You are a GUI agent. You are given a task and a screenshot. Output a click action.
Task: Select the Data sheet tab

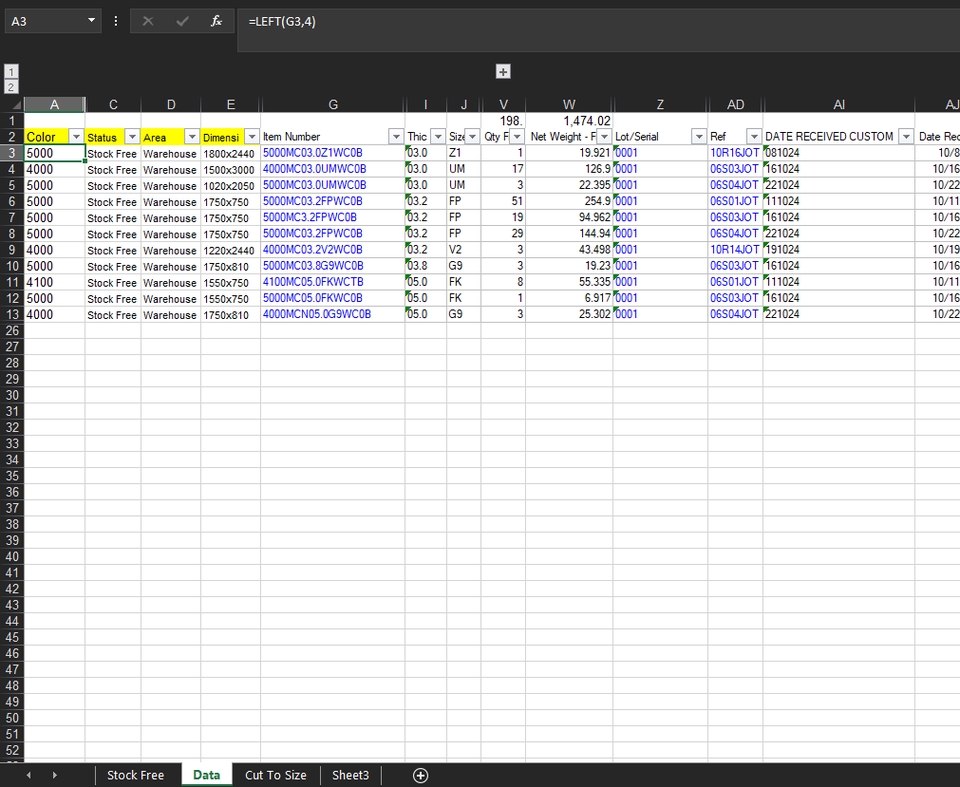[x=206, y=775]
